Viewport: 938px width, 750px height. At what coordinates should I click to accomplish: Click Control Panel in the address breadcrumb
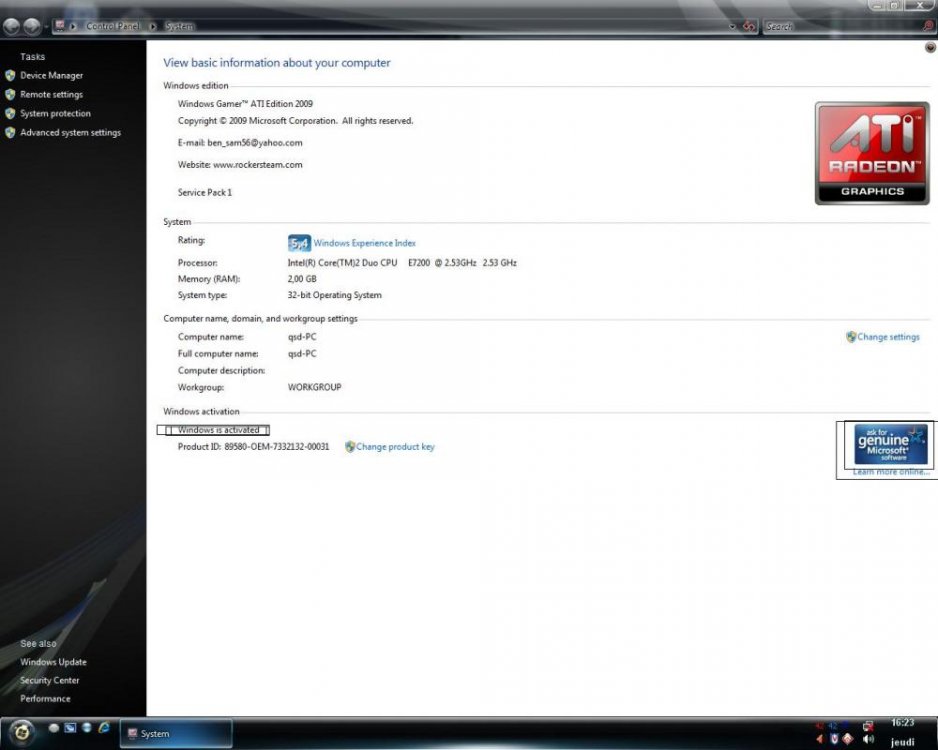pos(112,26)
